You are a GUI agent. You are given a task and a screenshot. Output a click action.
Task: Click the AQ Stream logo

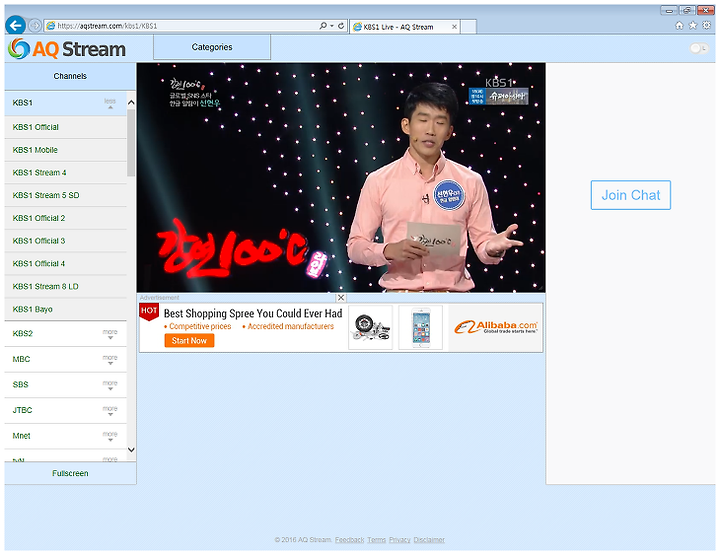click(67, 49)
